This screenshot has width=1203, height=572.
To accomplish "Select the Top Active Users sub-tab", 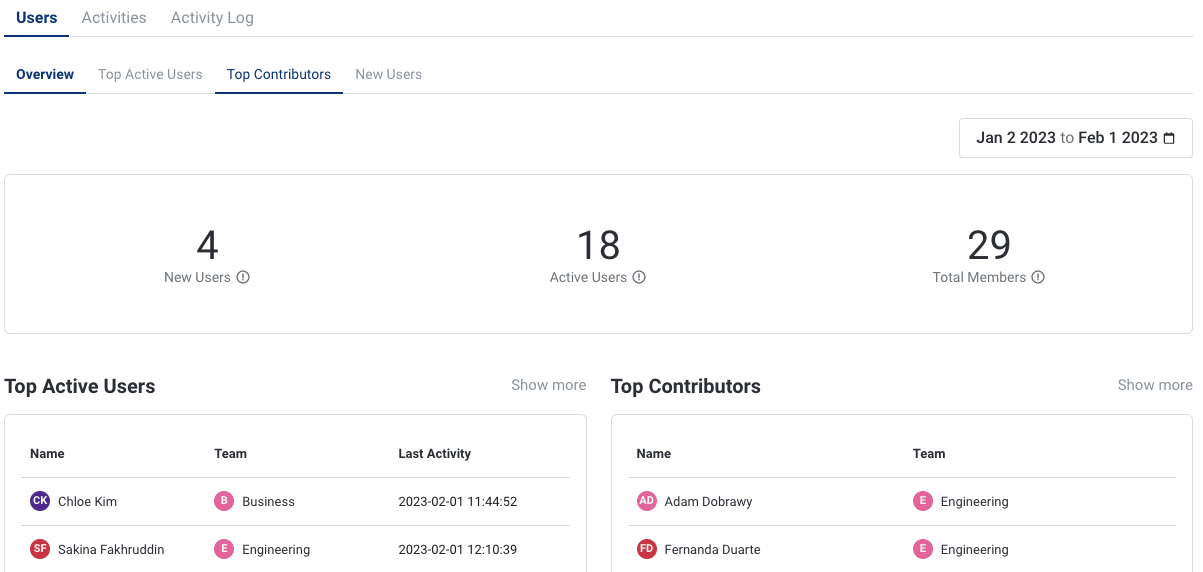I will 150,74.
